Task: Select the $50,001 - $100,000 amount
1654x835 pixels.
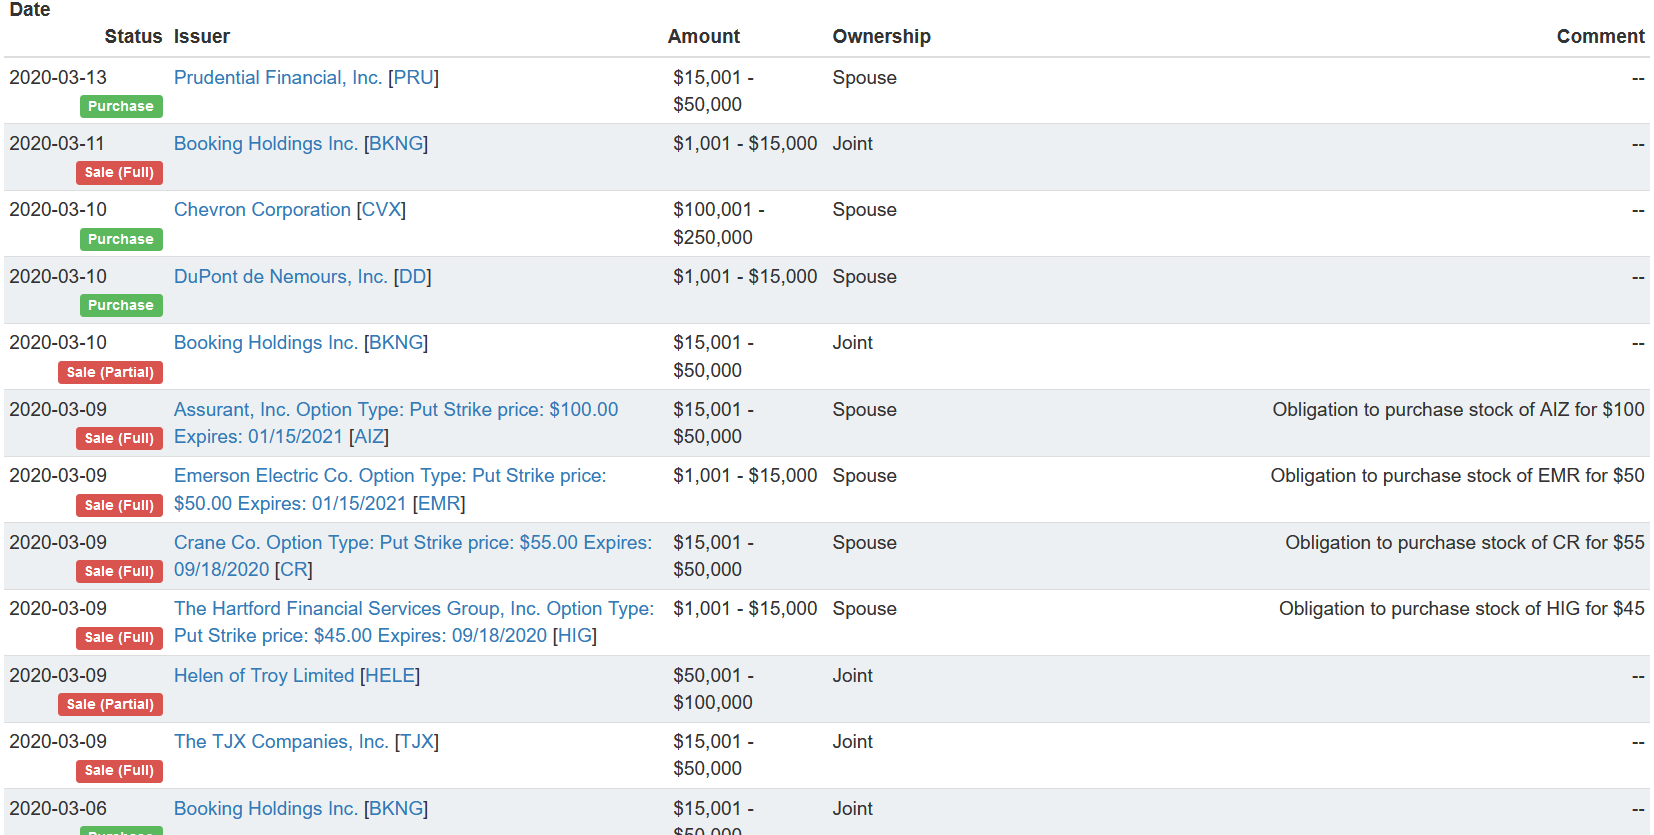Action: click(x=714, y=689)
